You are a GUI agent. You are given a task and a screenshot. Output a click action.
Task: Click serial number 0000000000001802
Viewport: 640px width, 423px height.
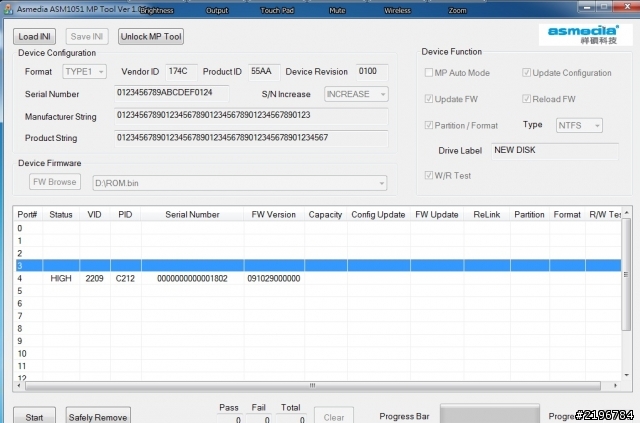(x=192, y=278)
